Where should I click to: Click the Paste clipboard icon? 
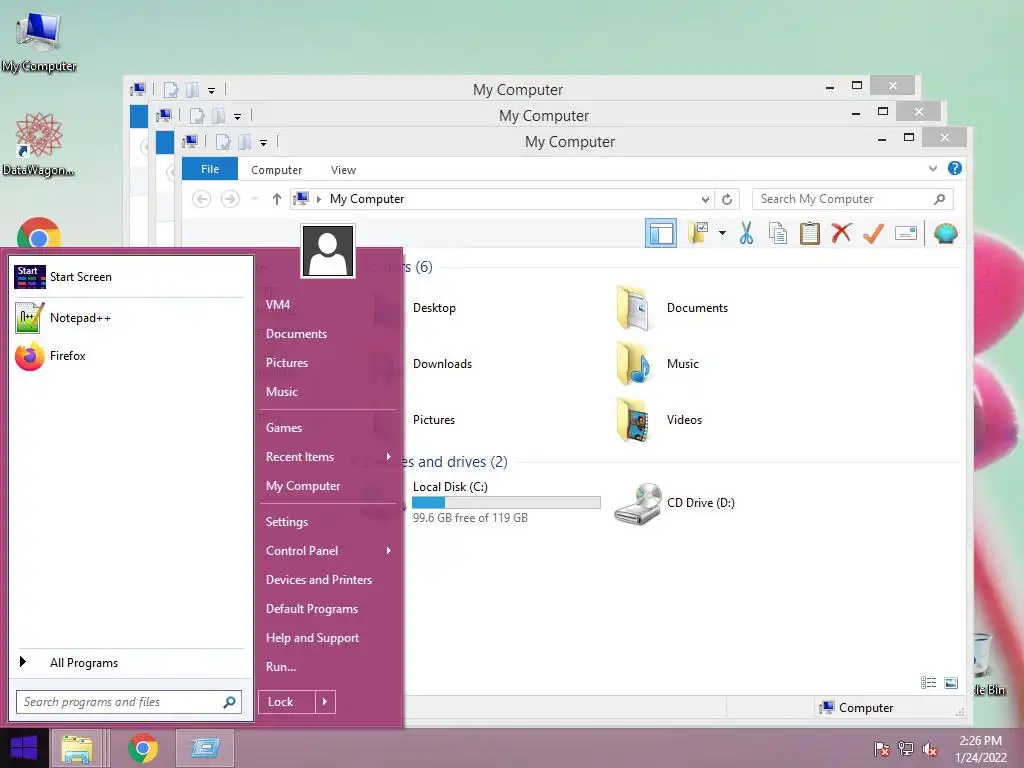[x=810, y=232]
